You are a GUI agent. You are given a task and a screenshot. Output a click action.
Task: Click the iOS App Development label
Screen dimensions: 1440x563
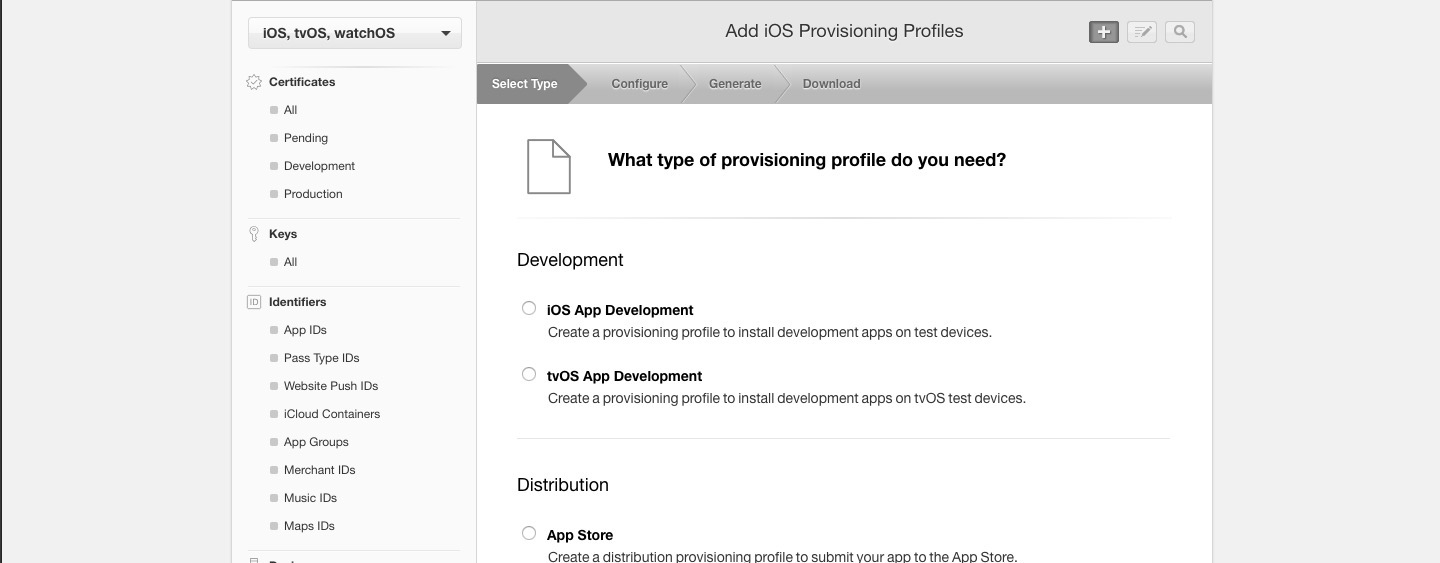(620, 310)
